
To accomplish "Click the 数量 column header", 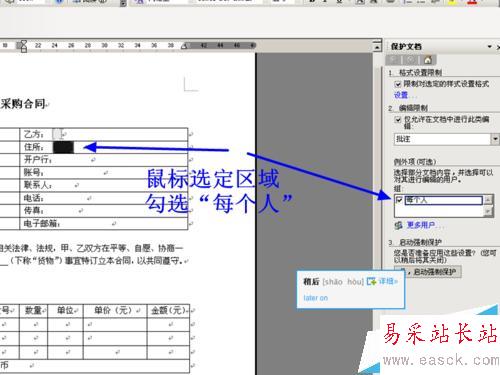I will (33, 310).
